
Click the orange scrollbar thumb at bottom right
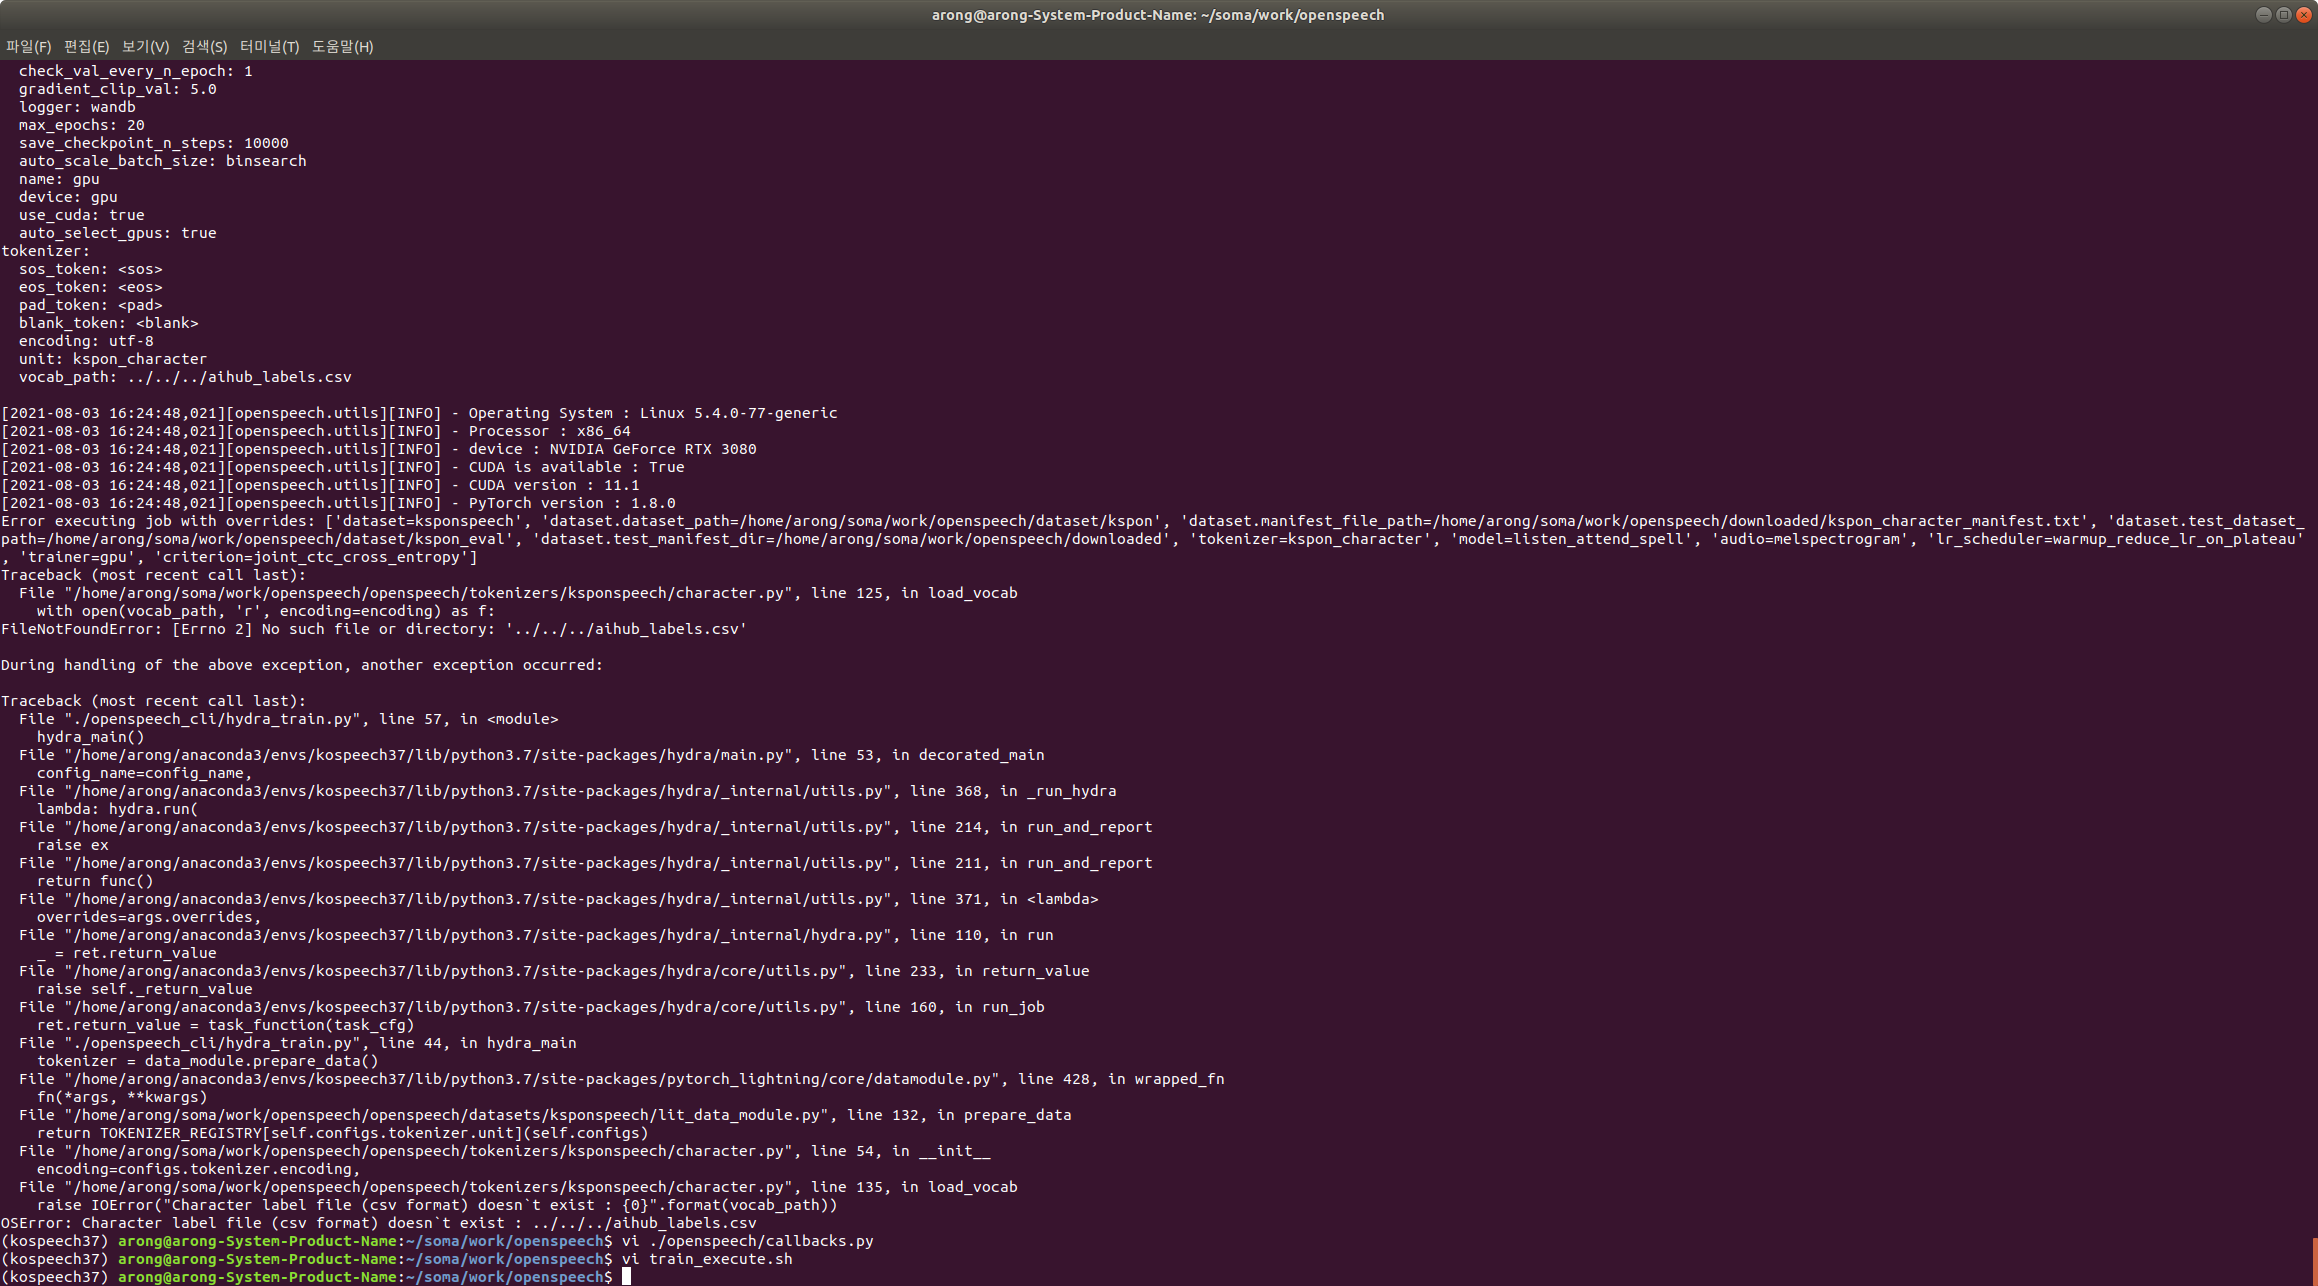[x=2314, y=1261]
